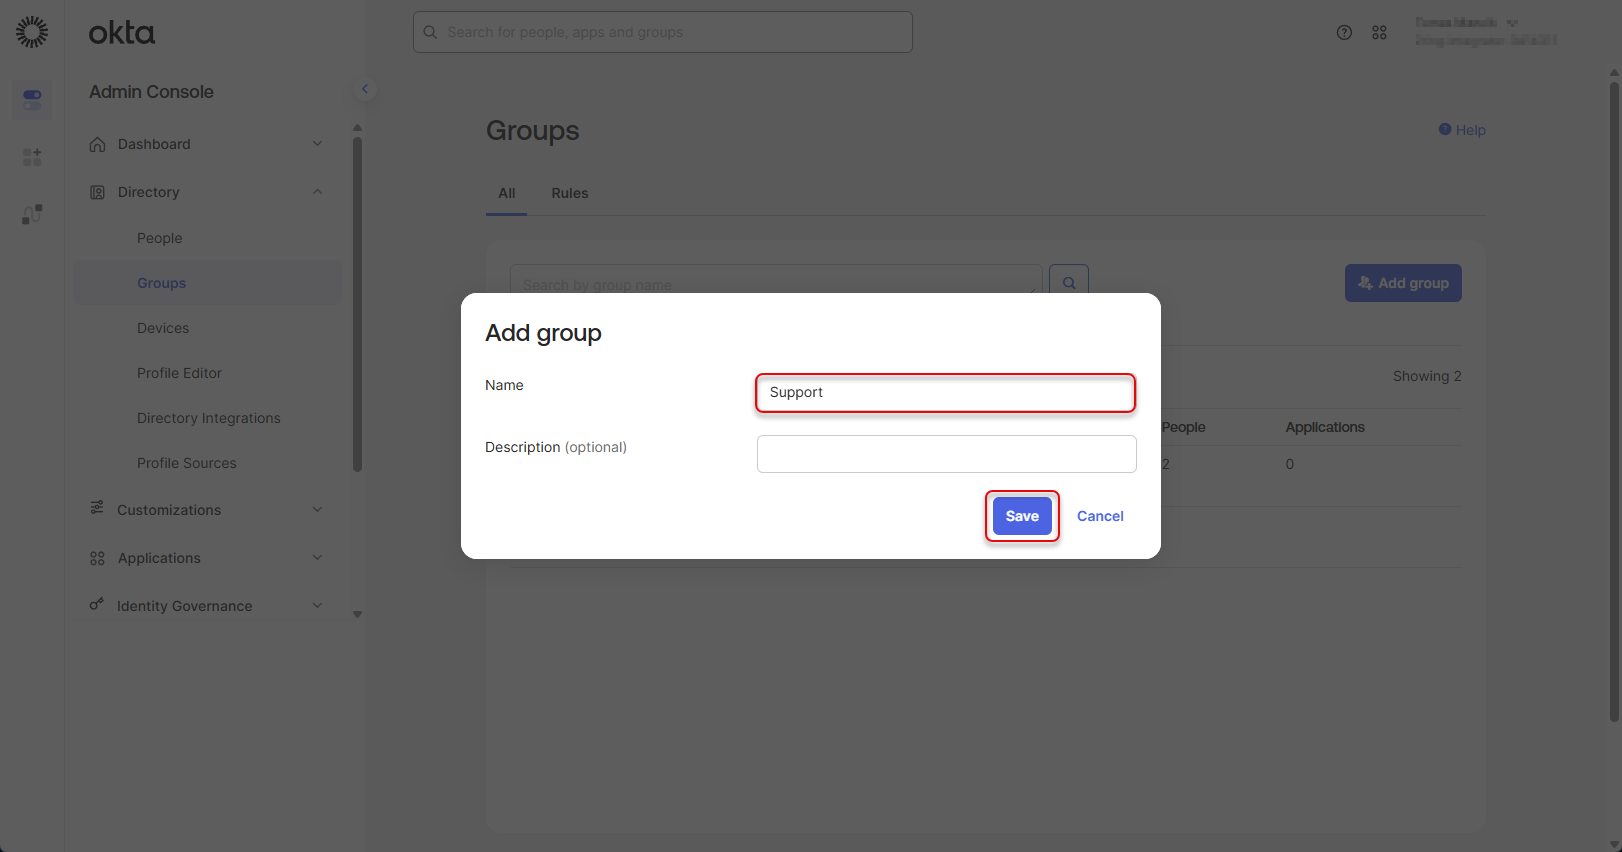
Task: Click the group search magnifier button
Action: tap(1069, 283)
